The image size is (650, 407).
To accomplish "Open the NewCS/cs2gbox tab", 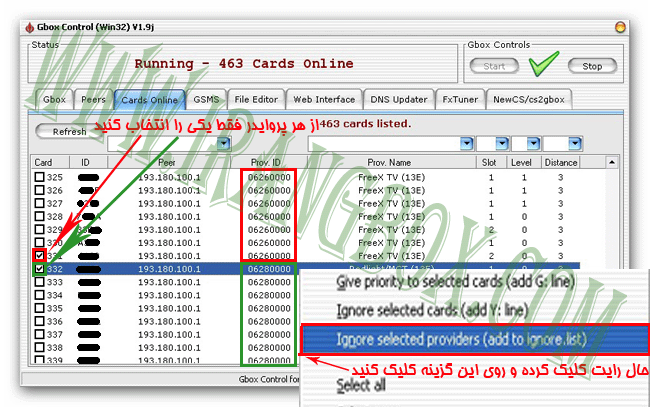I will 529,99.
